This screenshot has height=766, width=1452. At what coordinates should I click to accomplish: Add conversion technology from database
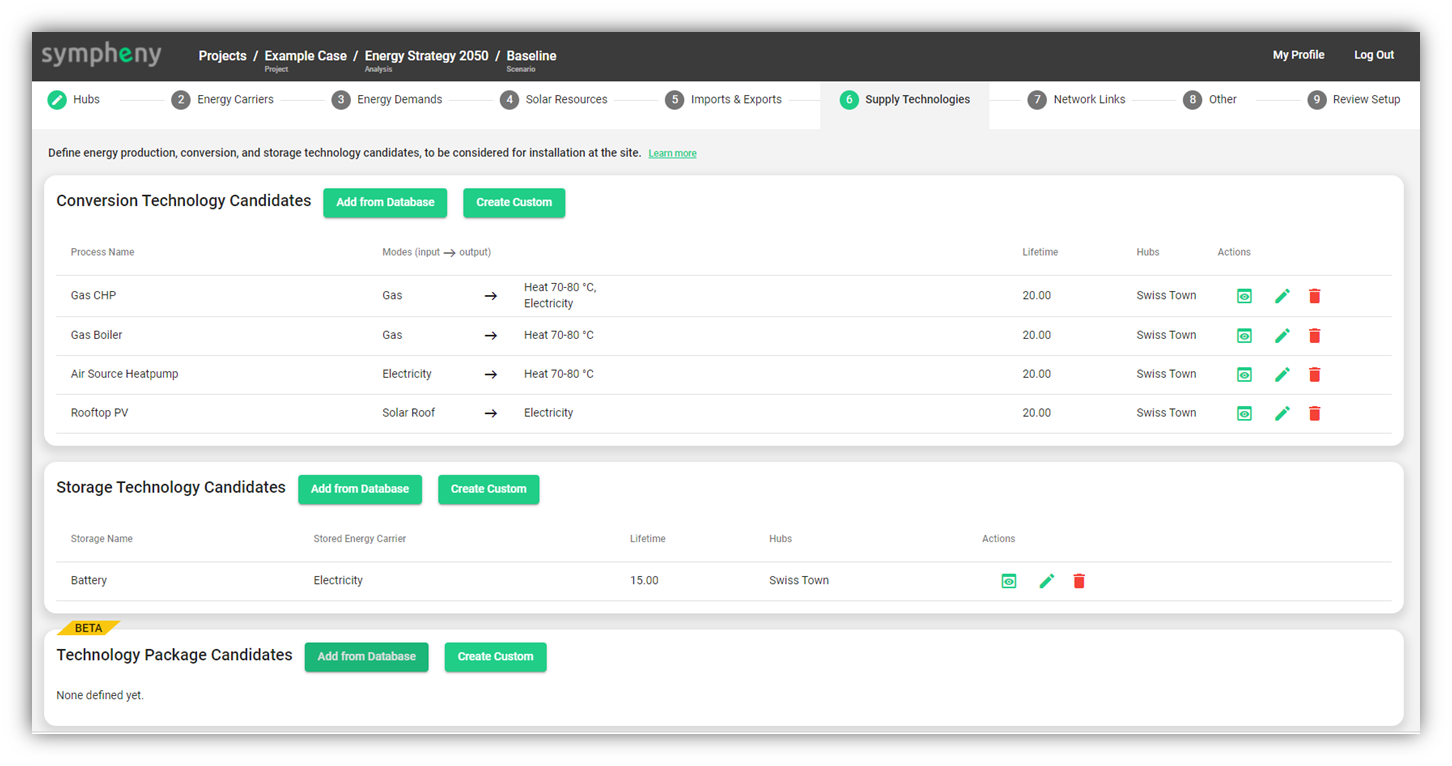(385, 202)
